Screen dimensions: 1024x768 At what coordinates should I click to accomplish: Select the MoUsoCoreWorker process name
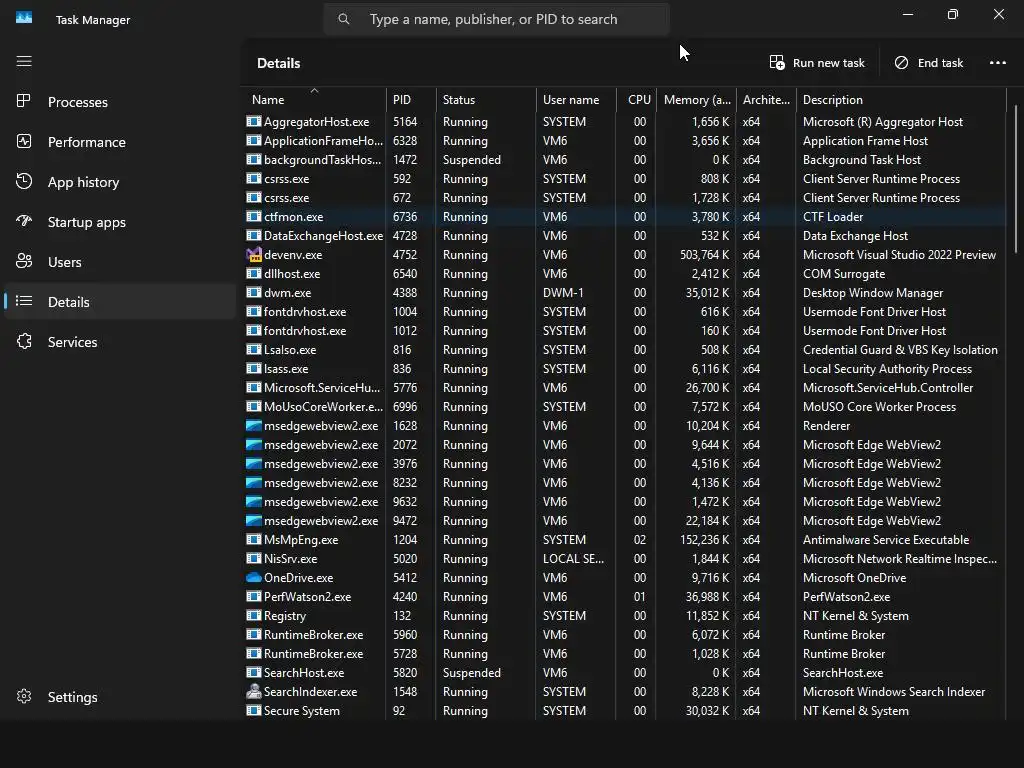click(323, 406)
